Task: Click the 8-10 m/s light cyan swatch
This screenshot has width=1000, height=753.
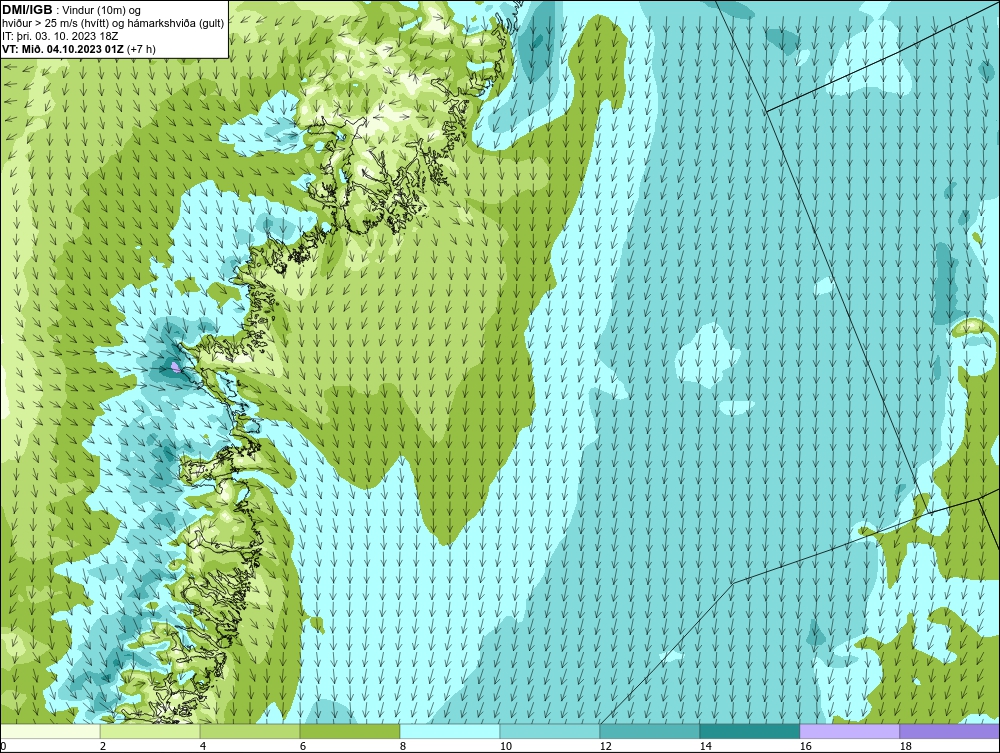Action: coord(450,731)
